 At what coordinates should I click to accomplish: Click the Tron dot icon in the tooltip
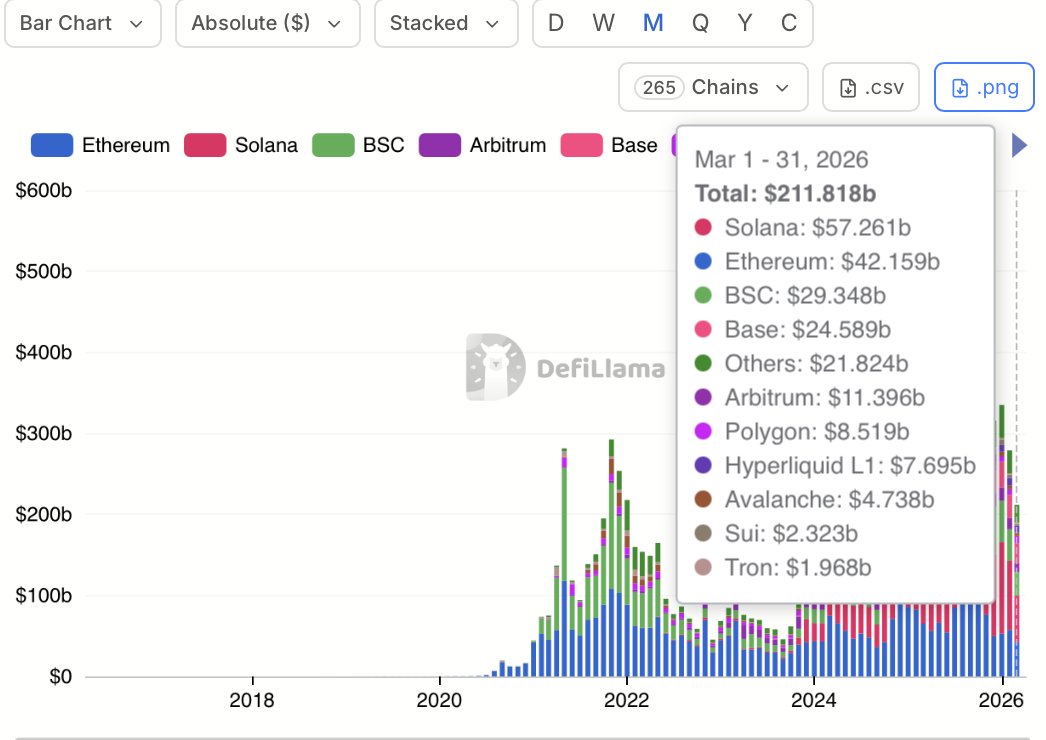tap(702, 567)
